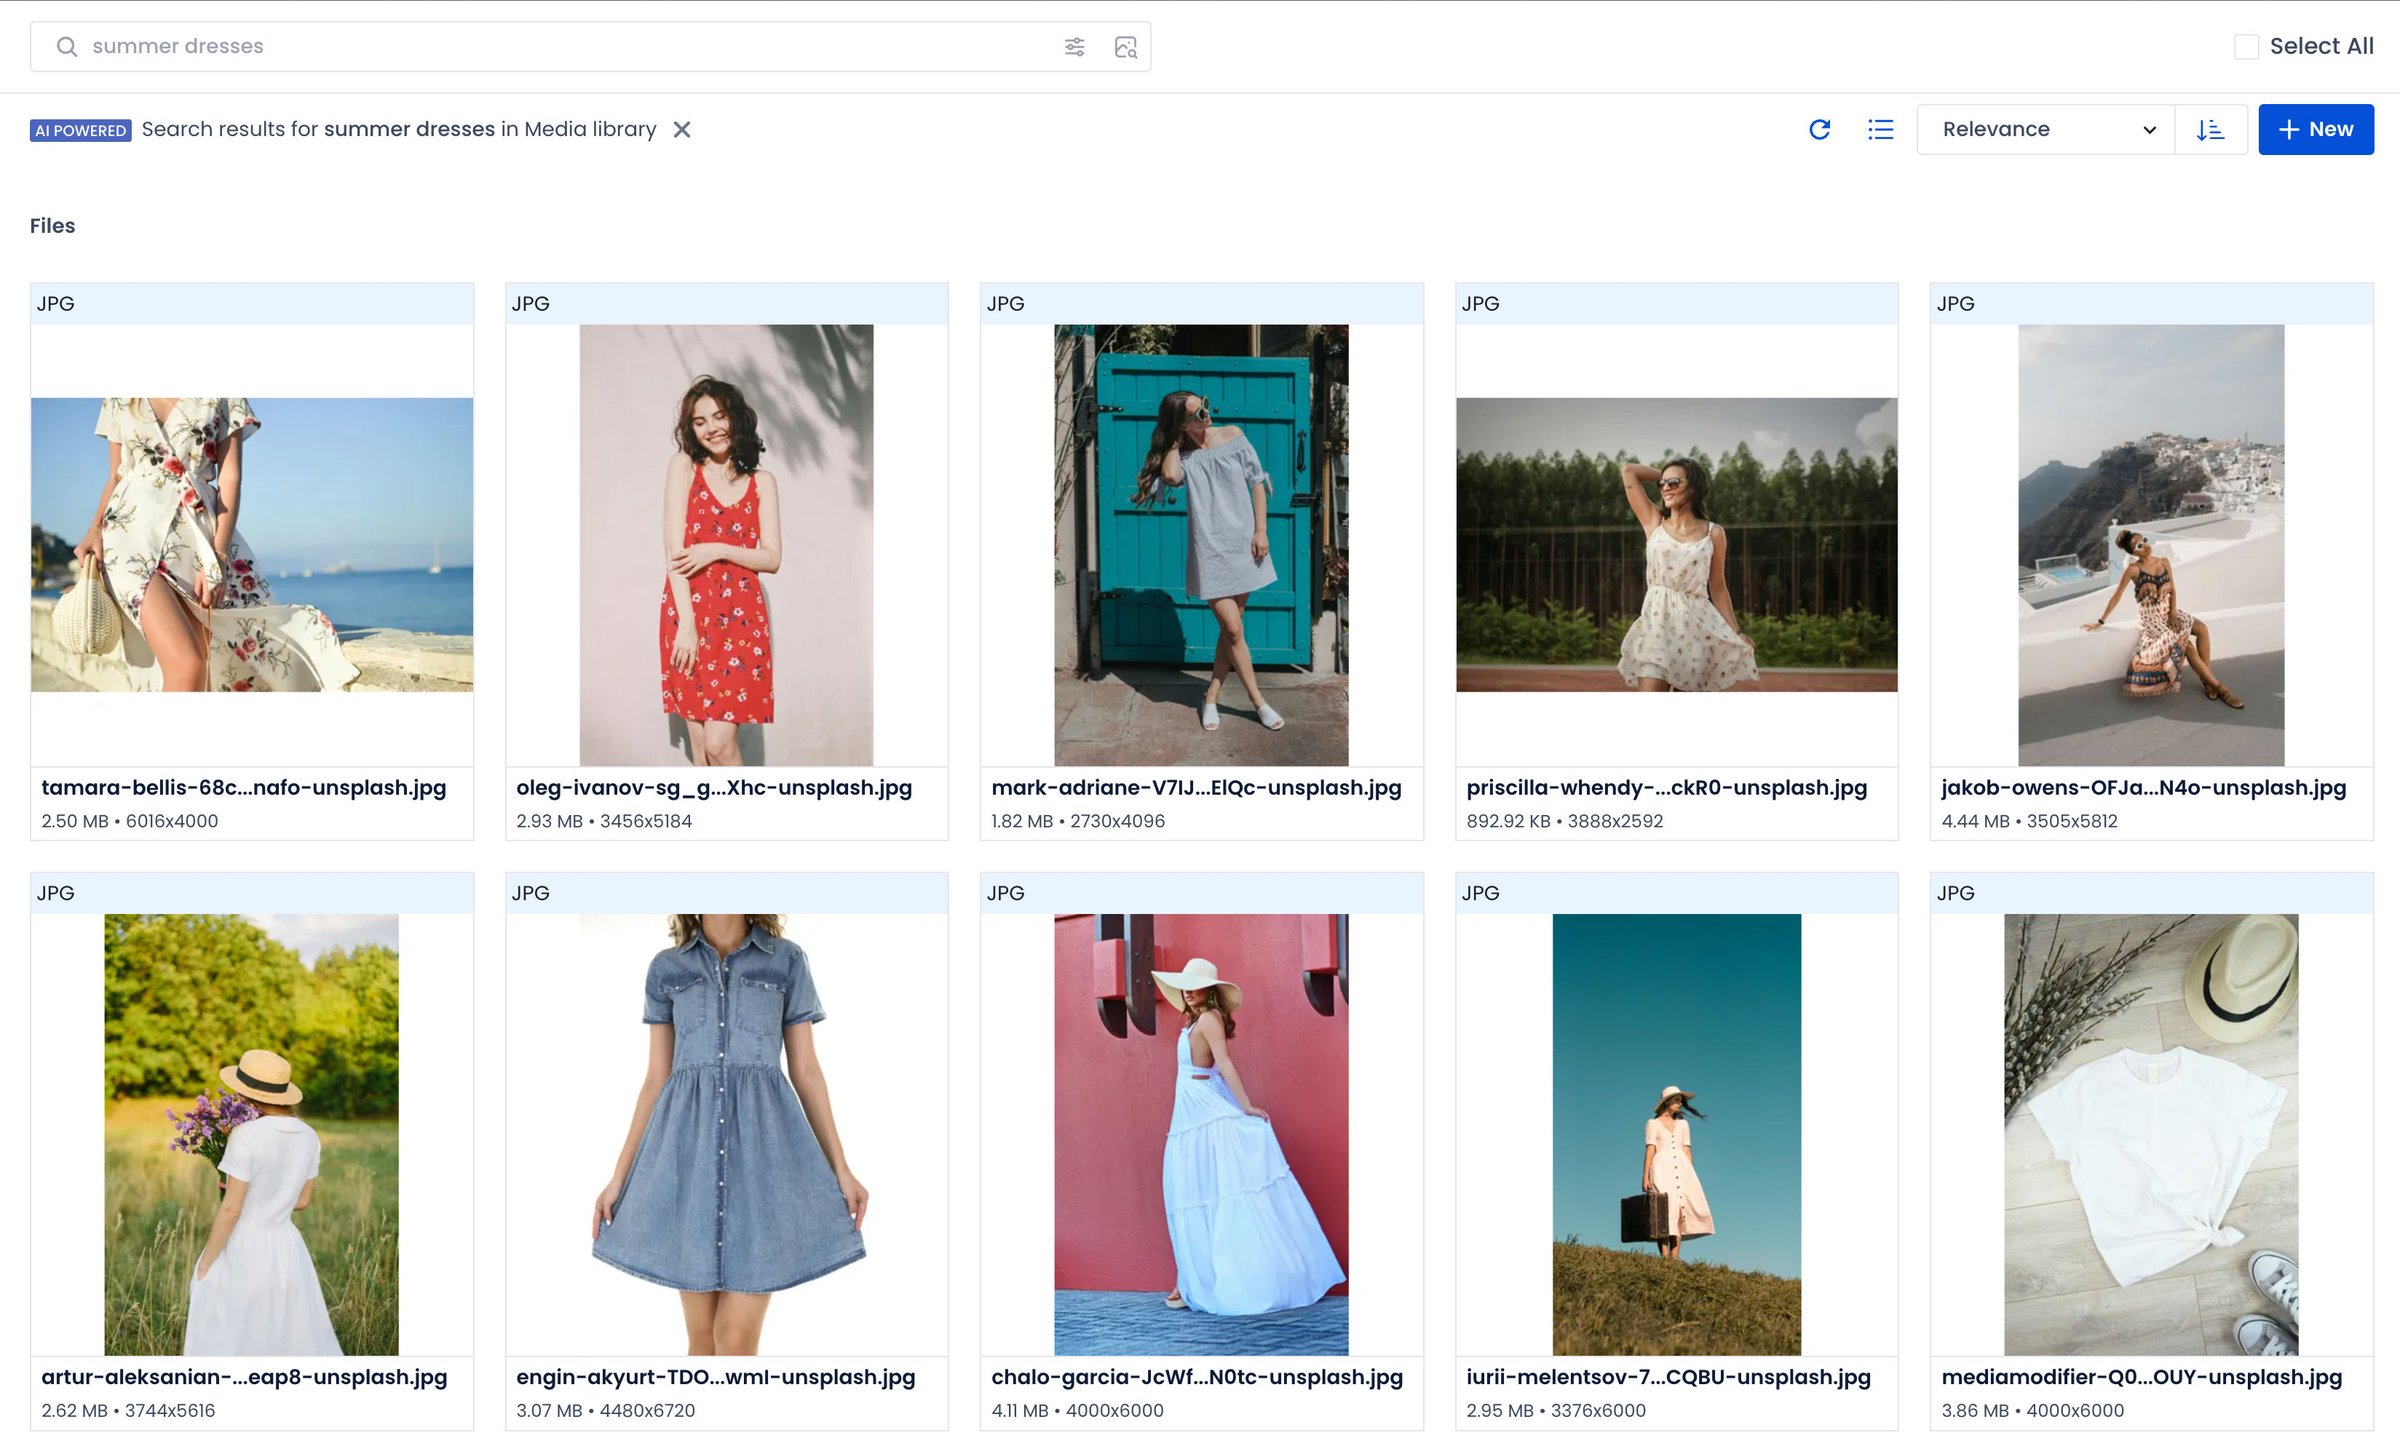Click the Files section heading

point(53,226)
